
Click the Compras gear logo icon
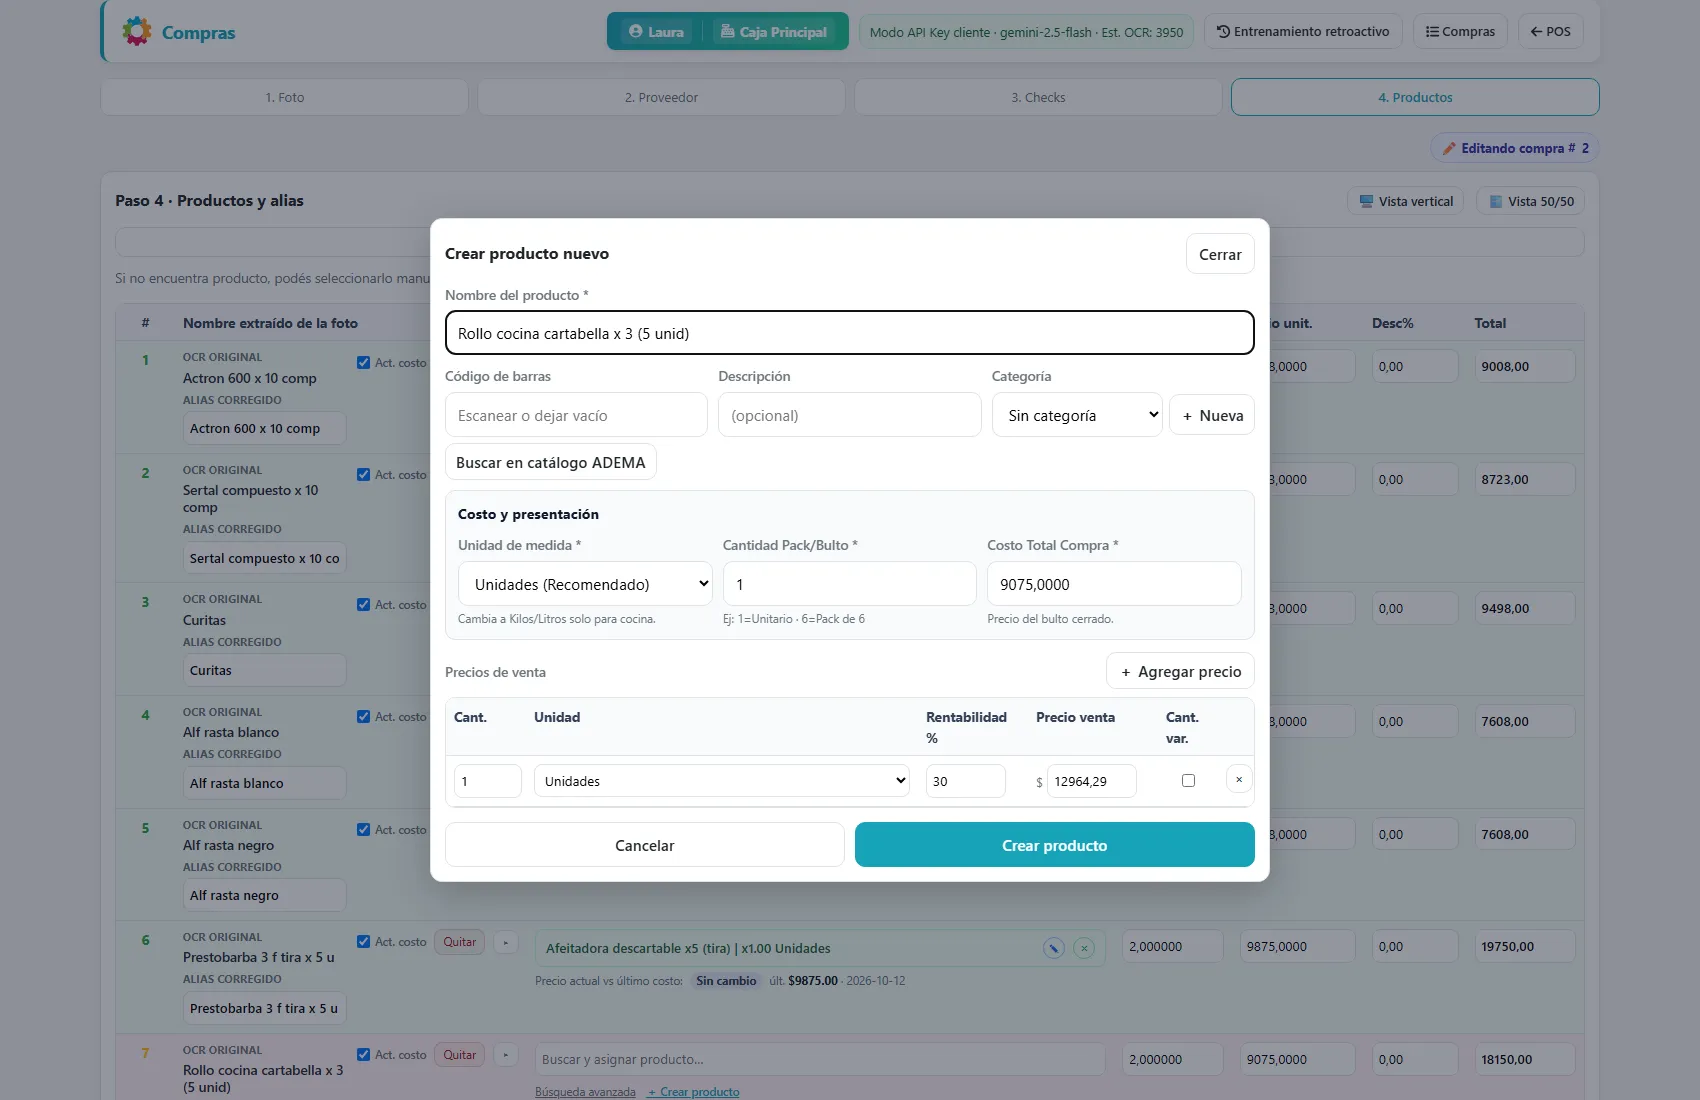(137, 31)
